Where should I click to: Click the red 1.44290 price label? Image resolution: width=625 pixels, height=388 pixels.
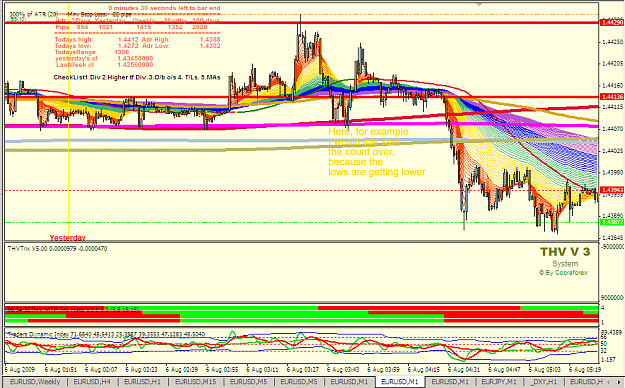click(x=612, y=23)
